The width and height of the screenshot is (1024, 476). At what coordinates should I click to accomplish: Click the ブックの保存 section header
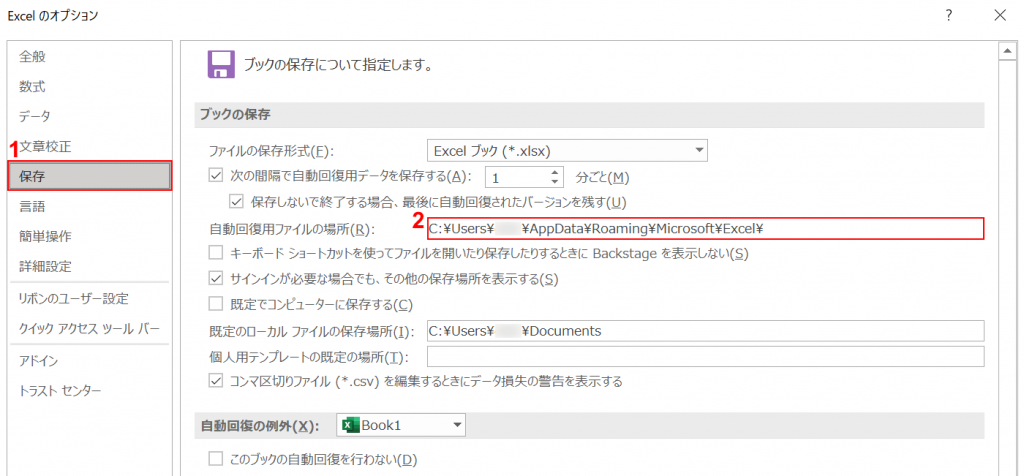pos(589,115)
